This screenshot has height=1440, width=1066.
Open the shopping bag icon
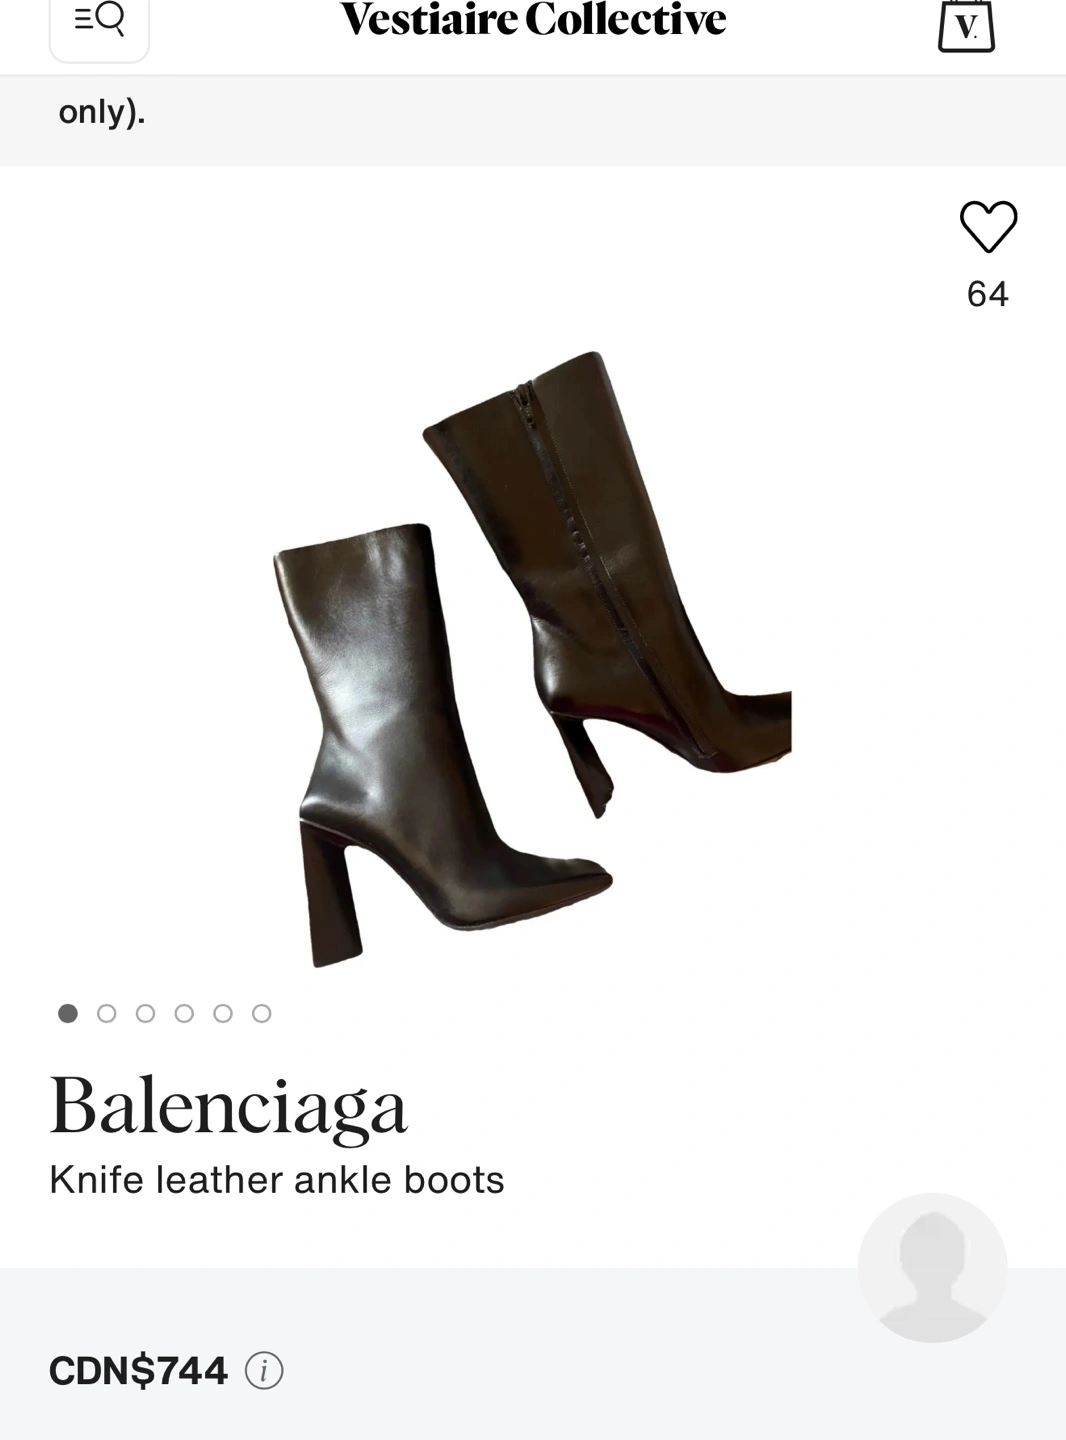[x=966, y=26]
